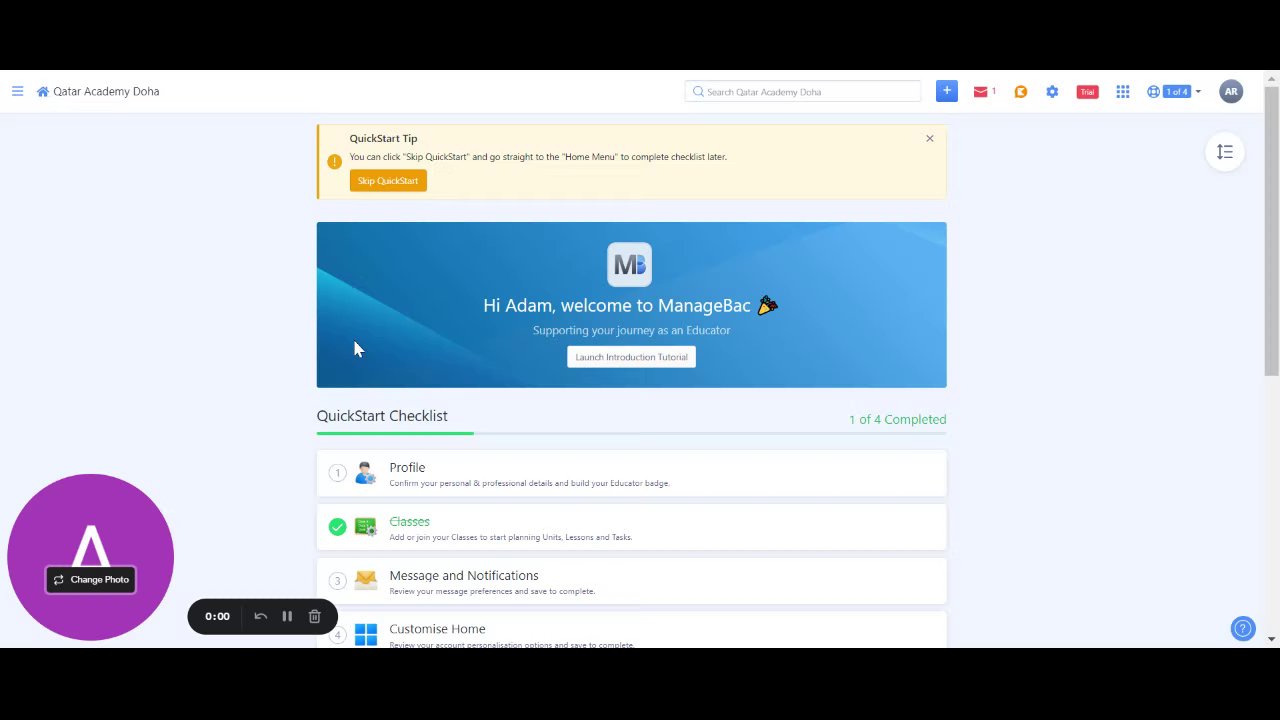Open the red mail messages icon
This screenshot has height=720, width=1280.
[981, 92]
